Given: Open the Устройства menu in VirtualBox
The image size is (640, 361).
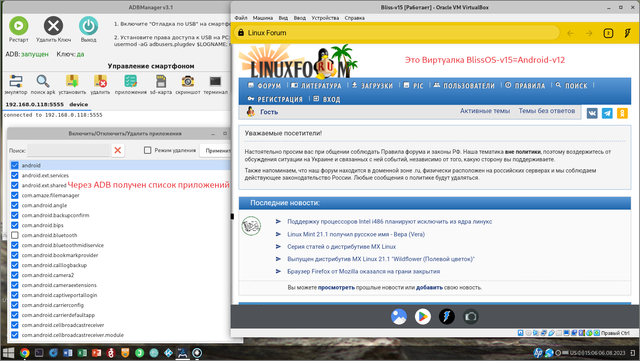Looking at the screenshot, I should 325,18.
